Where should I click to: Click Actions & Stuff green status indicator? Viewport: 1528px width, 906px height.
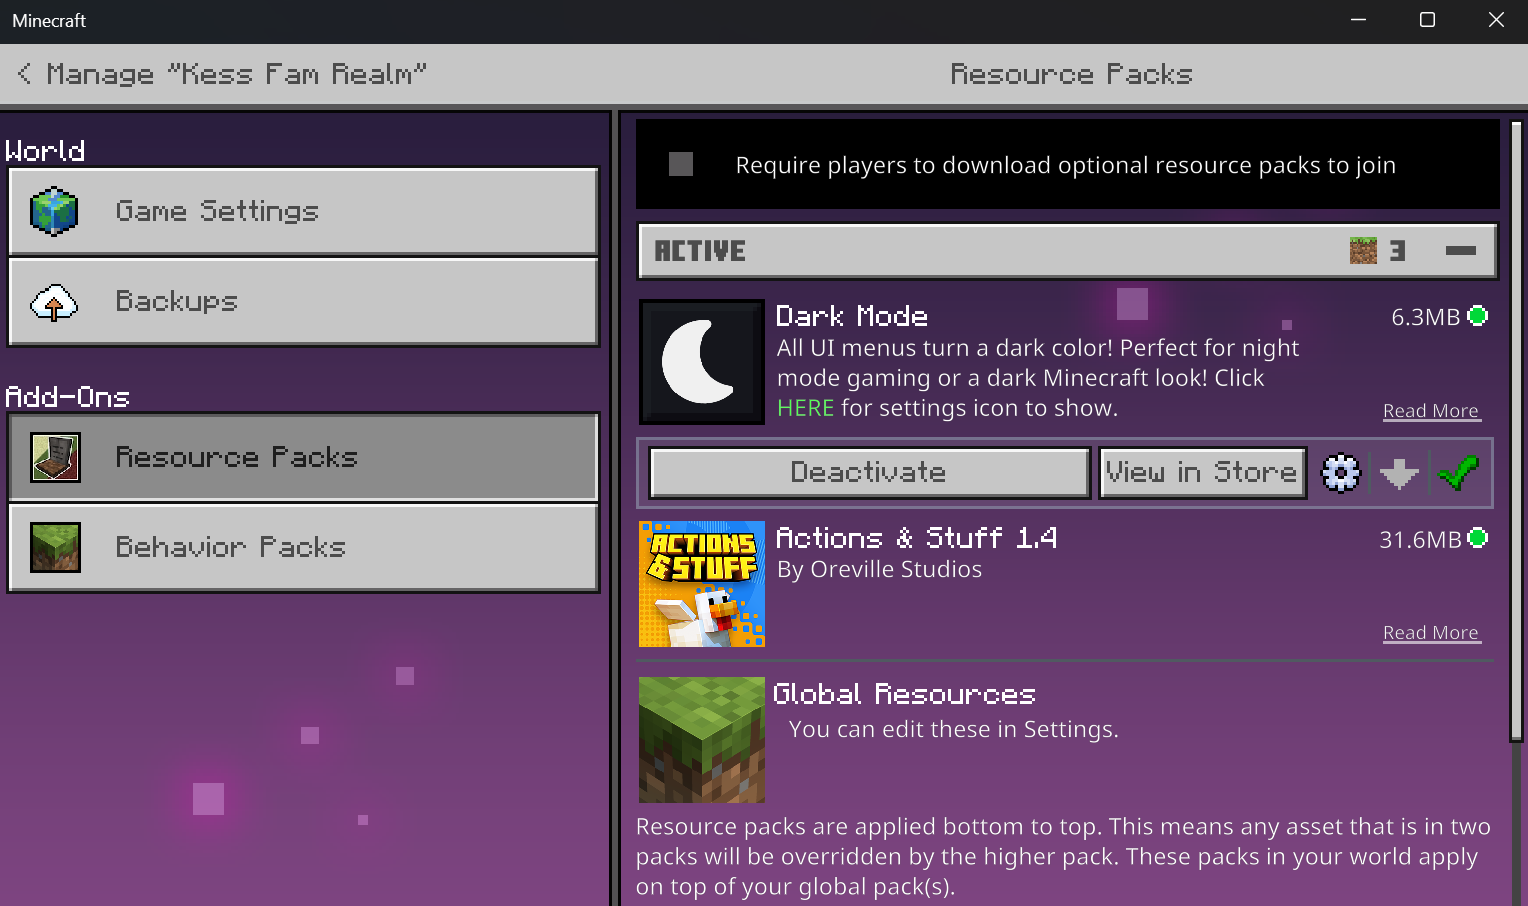click(x=1477, y=538)
